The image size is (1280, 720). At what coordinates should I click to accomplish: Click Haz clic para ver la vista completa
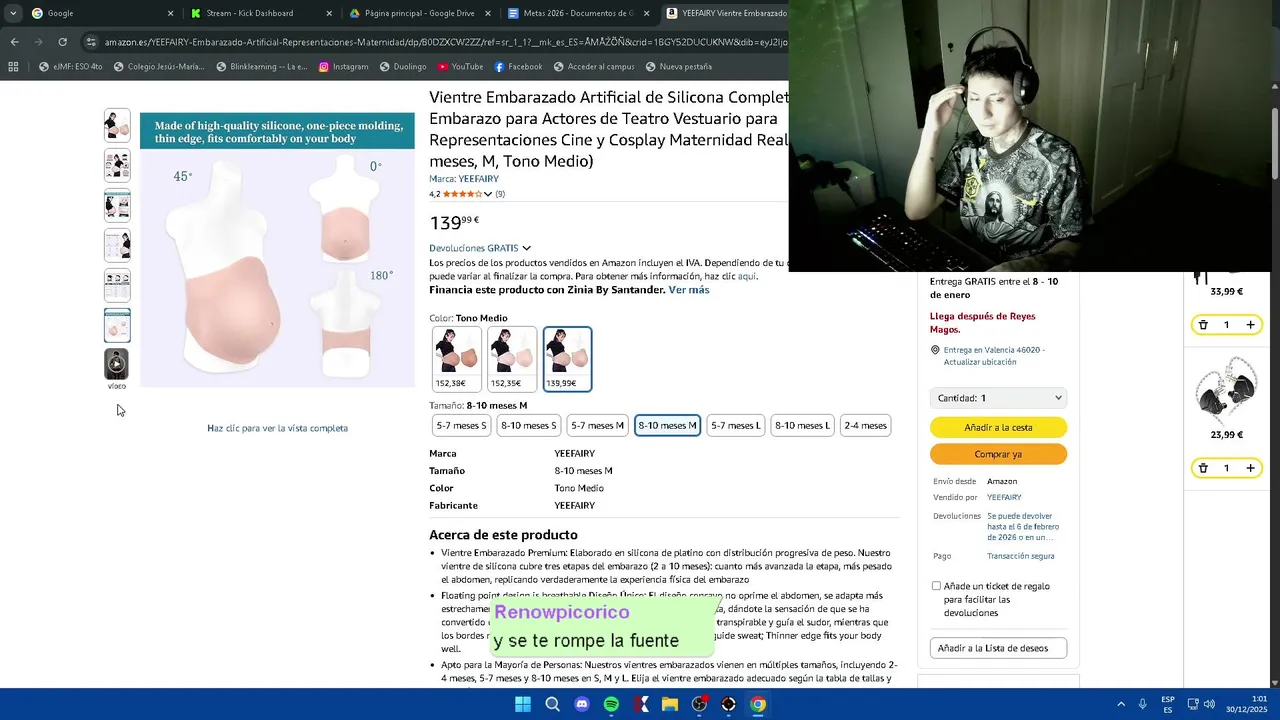pos(277,428)
